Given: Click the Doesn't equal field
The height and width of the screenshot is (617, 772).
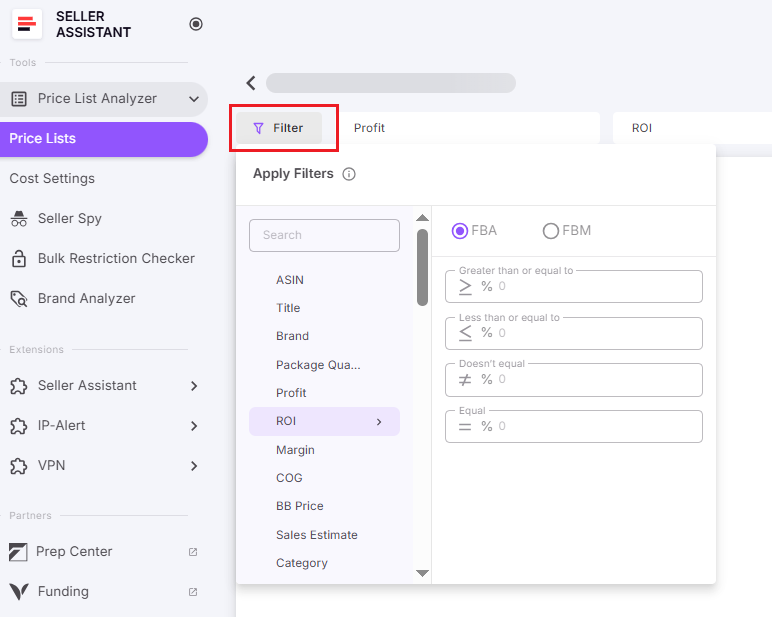Looking at the screenshot, I should (574, 380).
